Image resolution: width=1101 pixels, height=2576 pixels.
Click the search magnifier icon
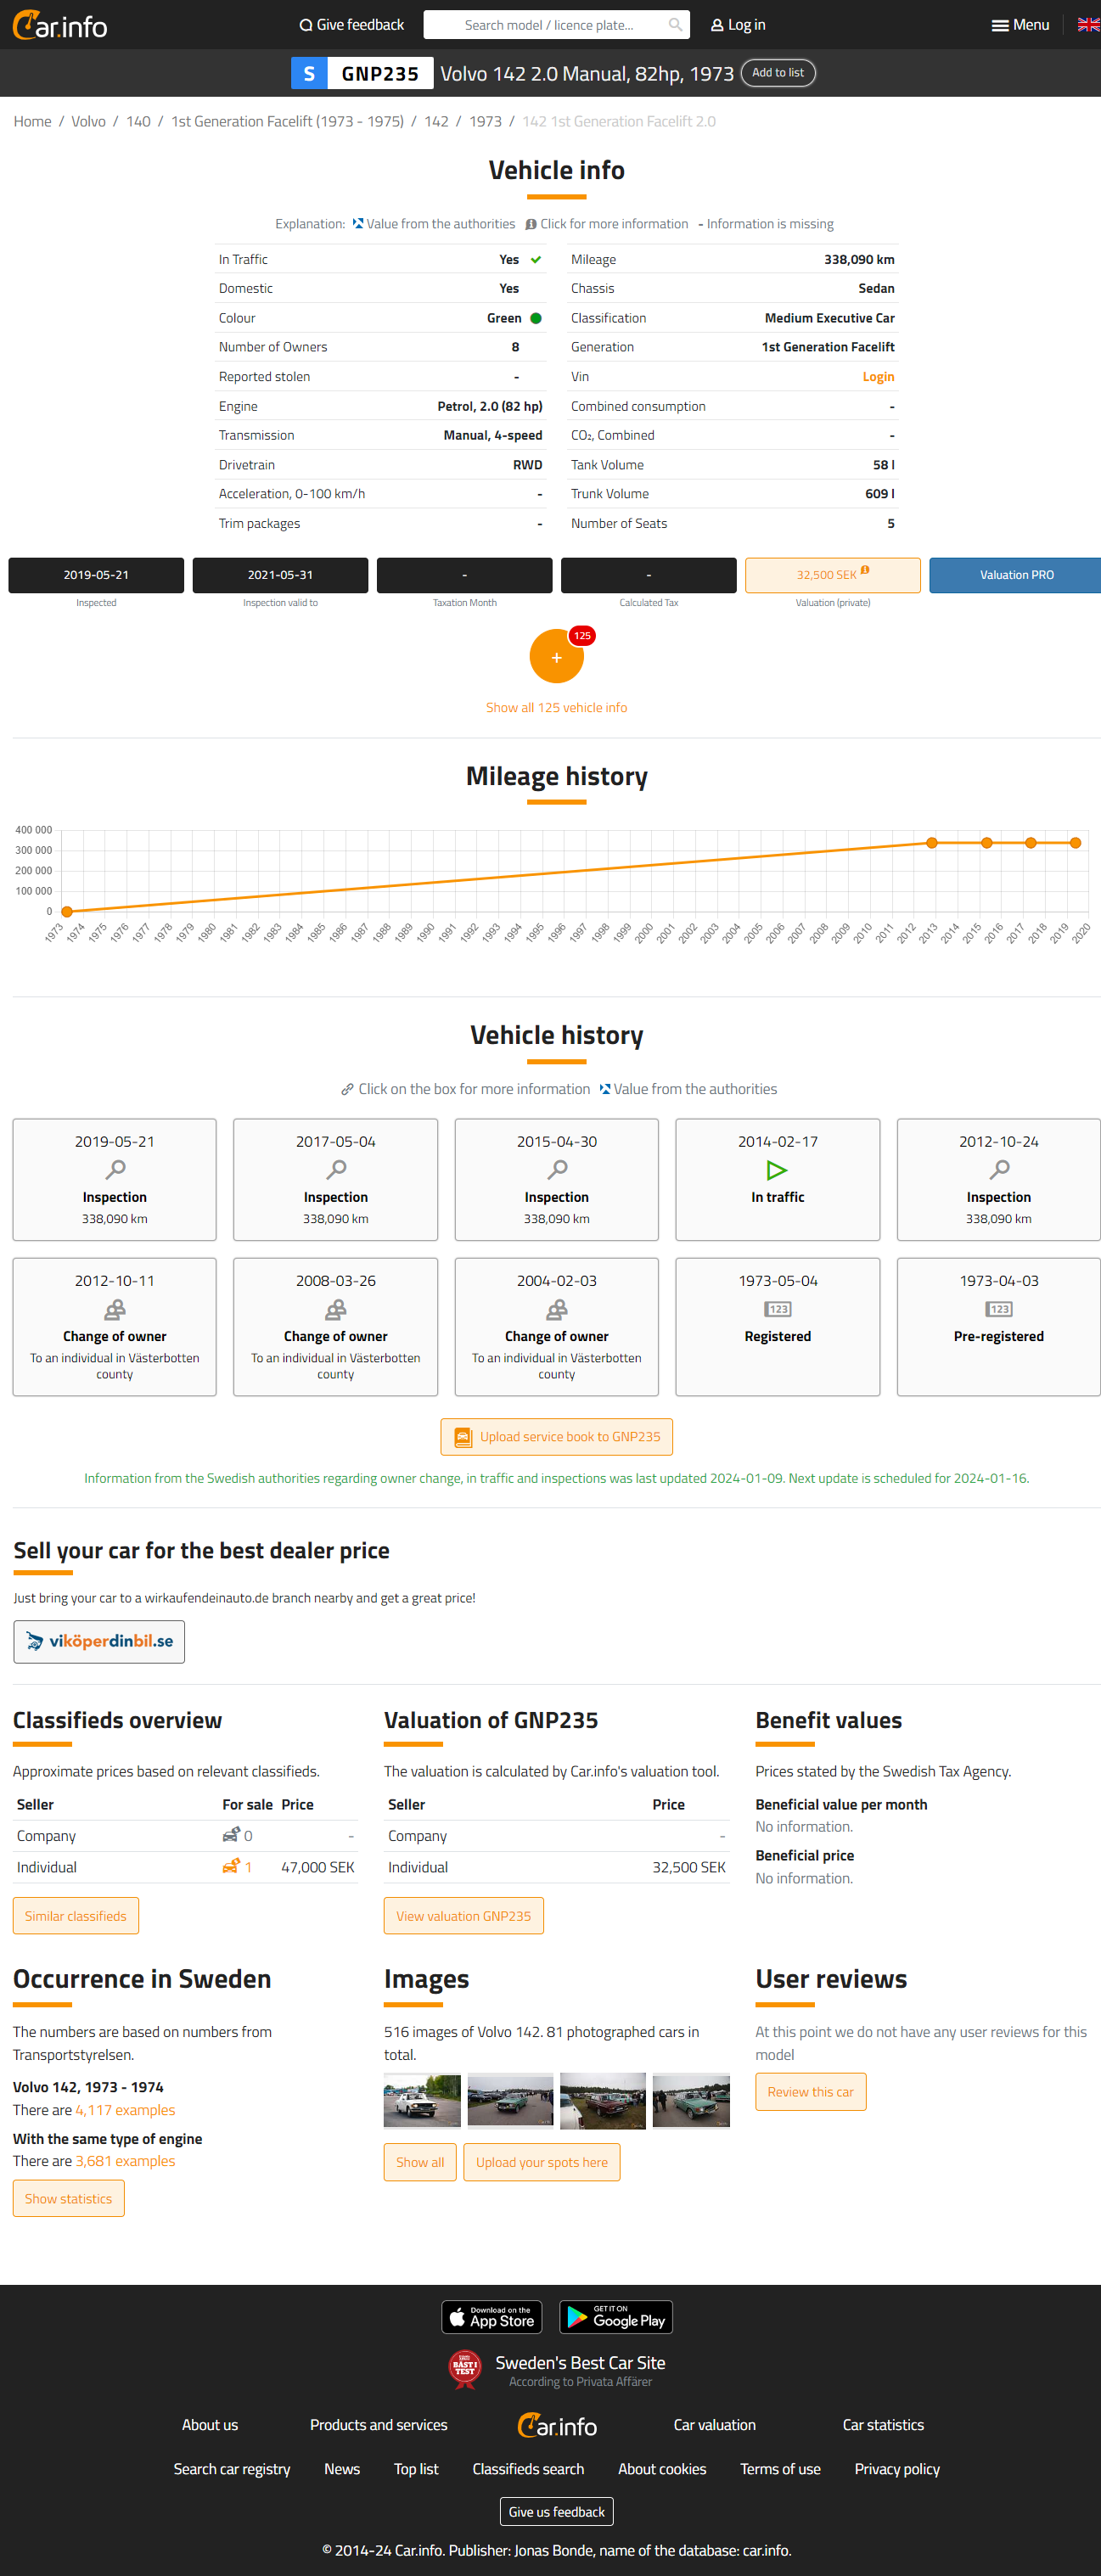coord(675,25)
